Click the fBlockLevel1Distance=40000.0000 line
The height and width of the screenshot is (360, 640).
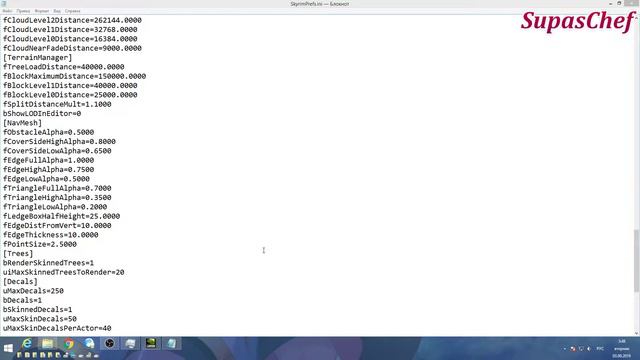click(x=70, y=86)
